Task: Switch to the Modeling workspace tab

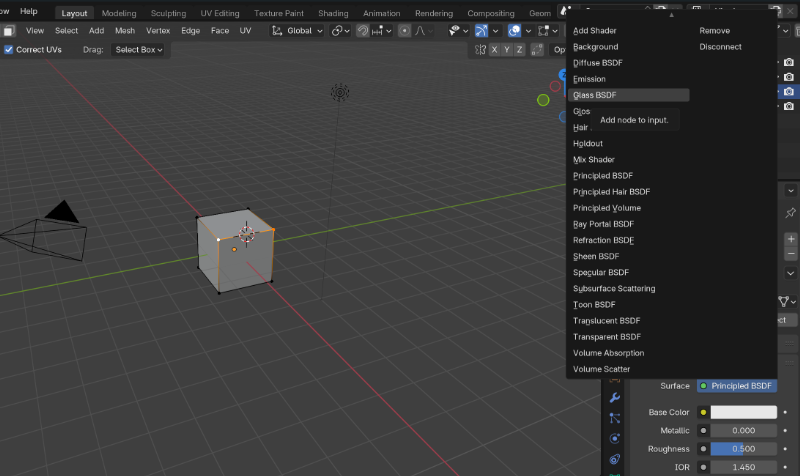Action: pyautogui.click(x=119, y=13)
